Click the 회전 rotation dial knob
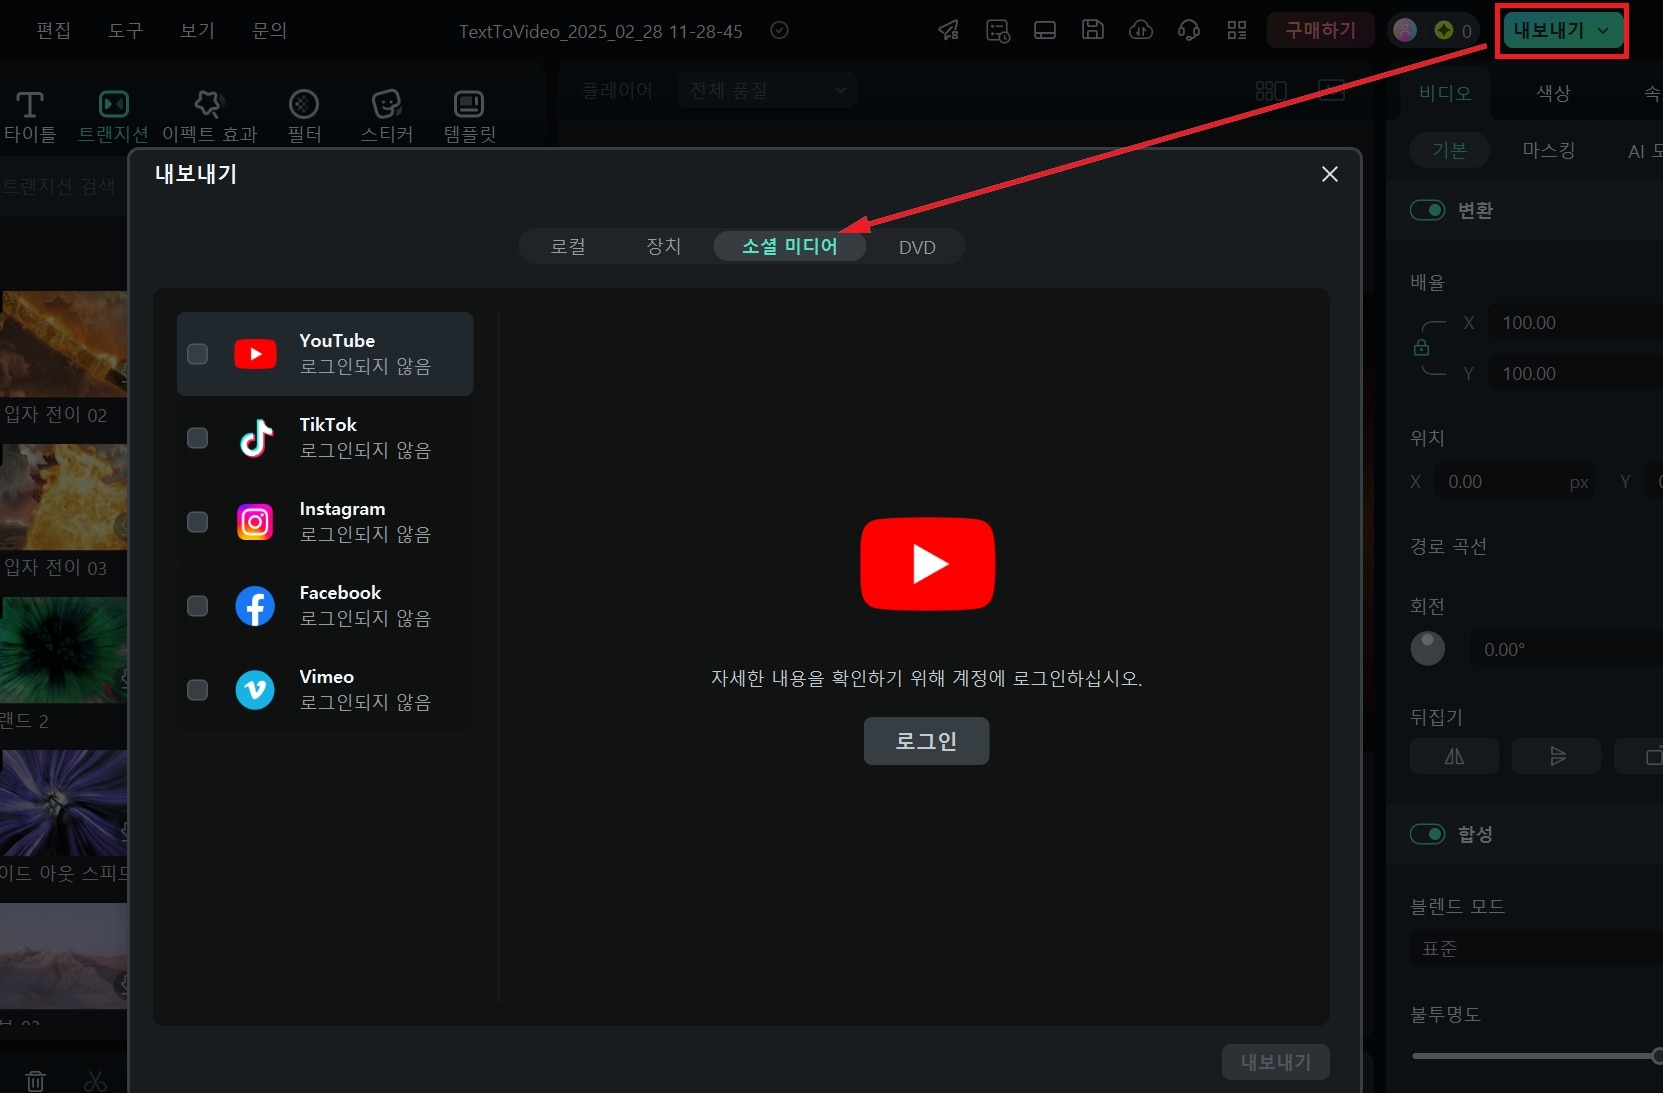 pos(1427,648)
